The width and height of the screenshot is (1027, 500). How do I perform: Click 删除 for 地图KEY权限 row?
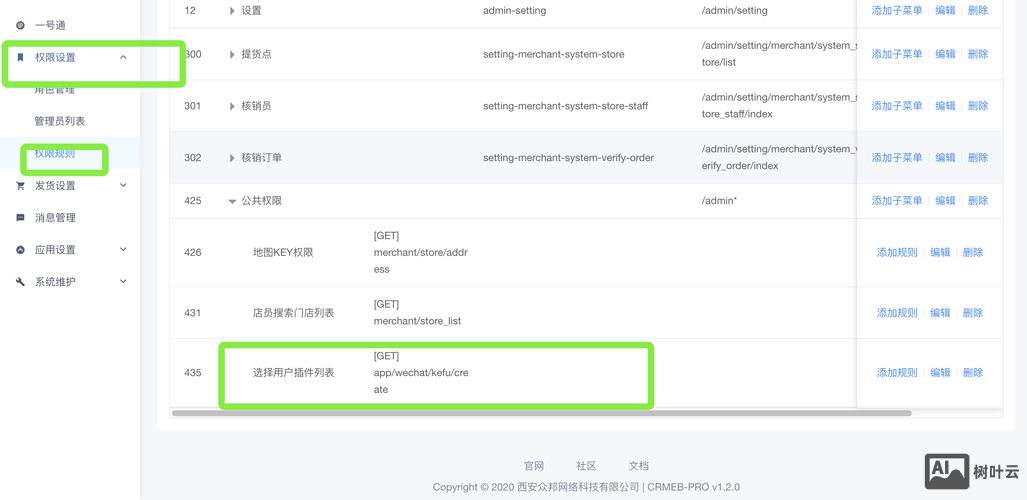click(x=973, y=252)
